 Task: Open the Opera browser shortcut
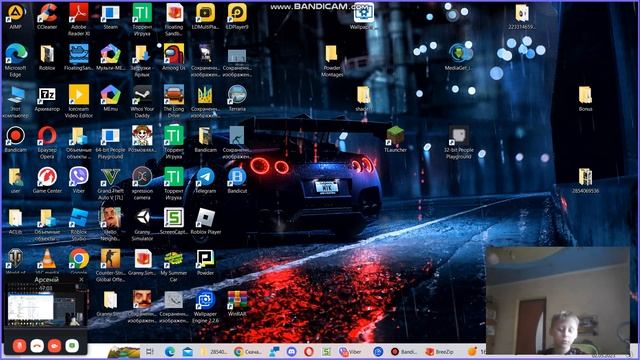47,136
